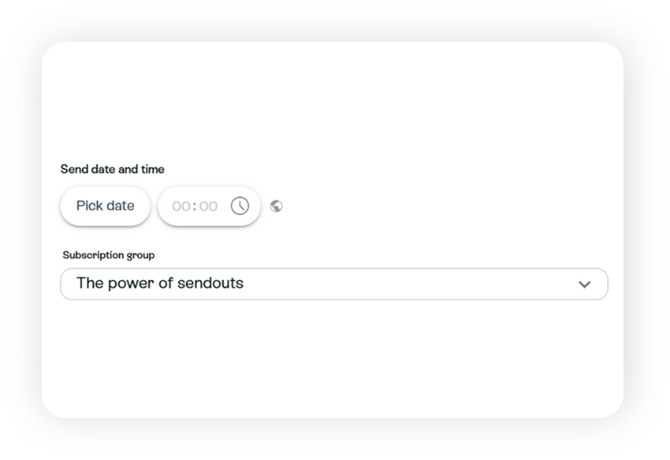Image resolution: width=670 pixels, height=460 pixels.
Task: Select the hours value in time field
Action: (181, 206)
